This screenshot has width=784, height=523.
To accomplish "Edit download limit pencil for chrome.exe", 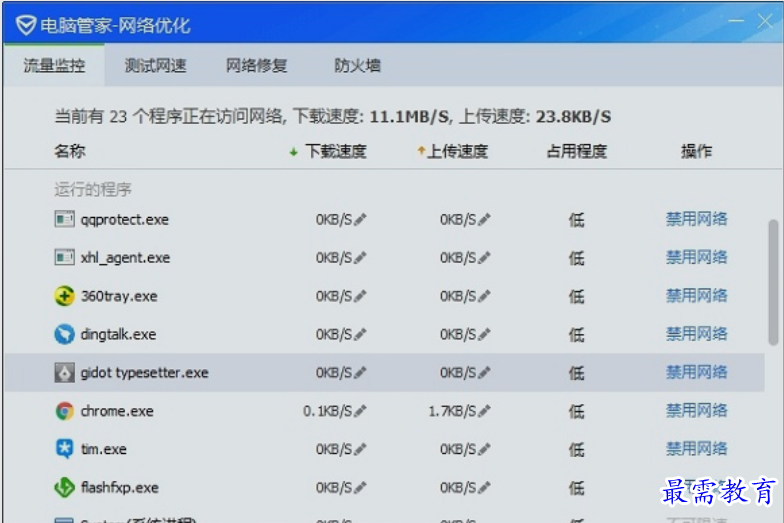I will pyautogui.click(x=360, y=411).
